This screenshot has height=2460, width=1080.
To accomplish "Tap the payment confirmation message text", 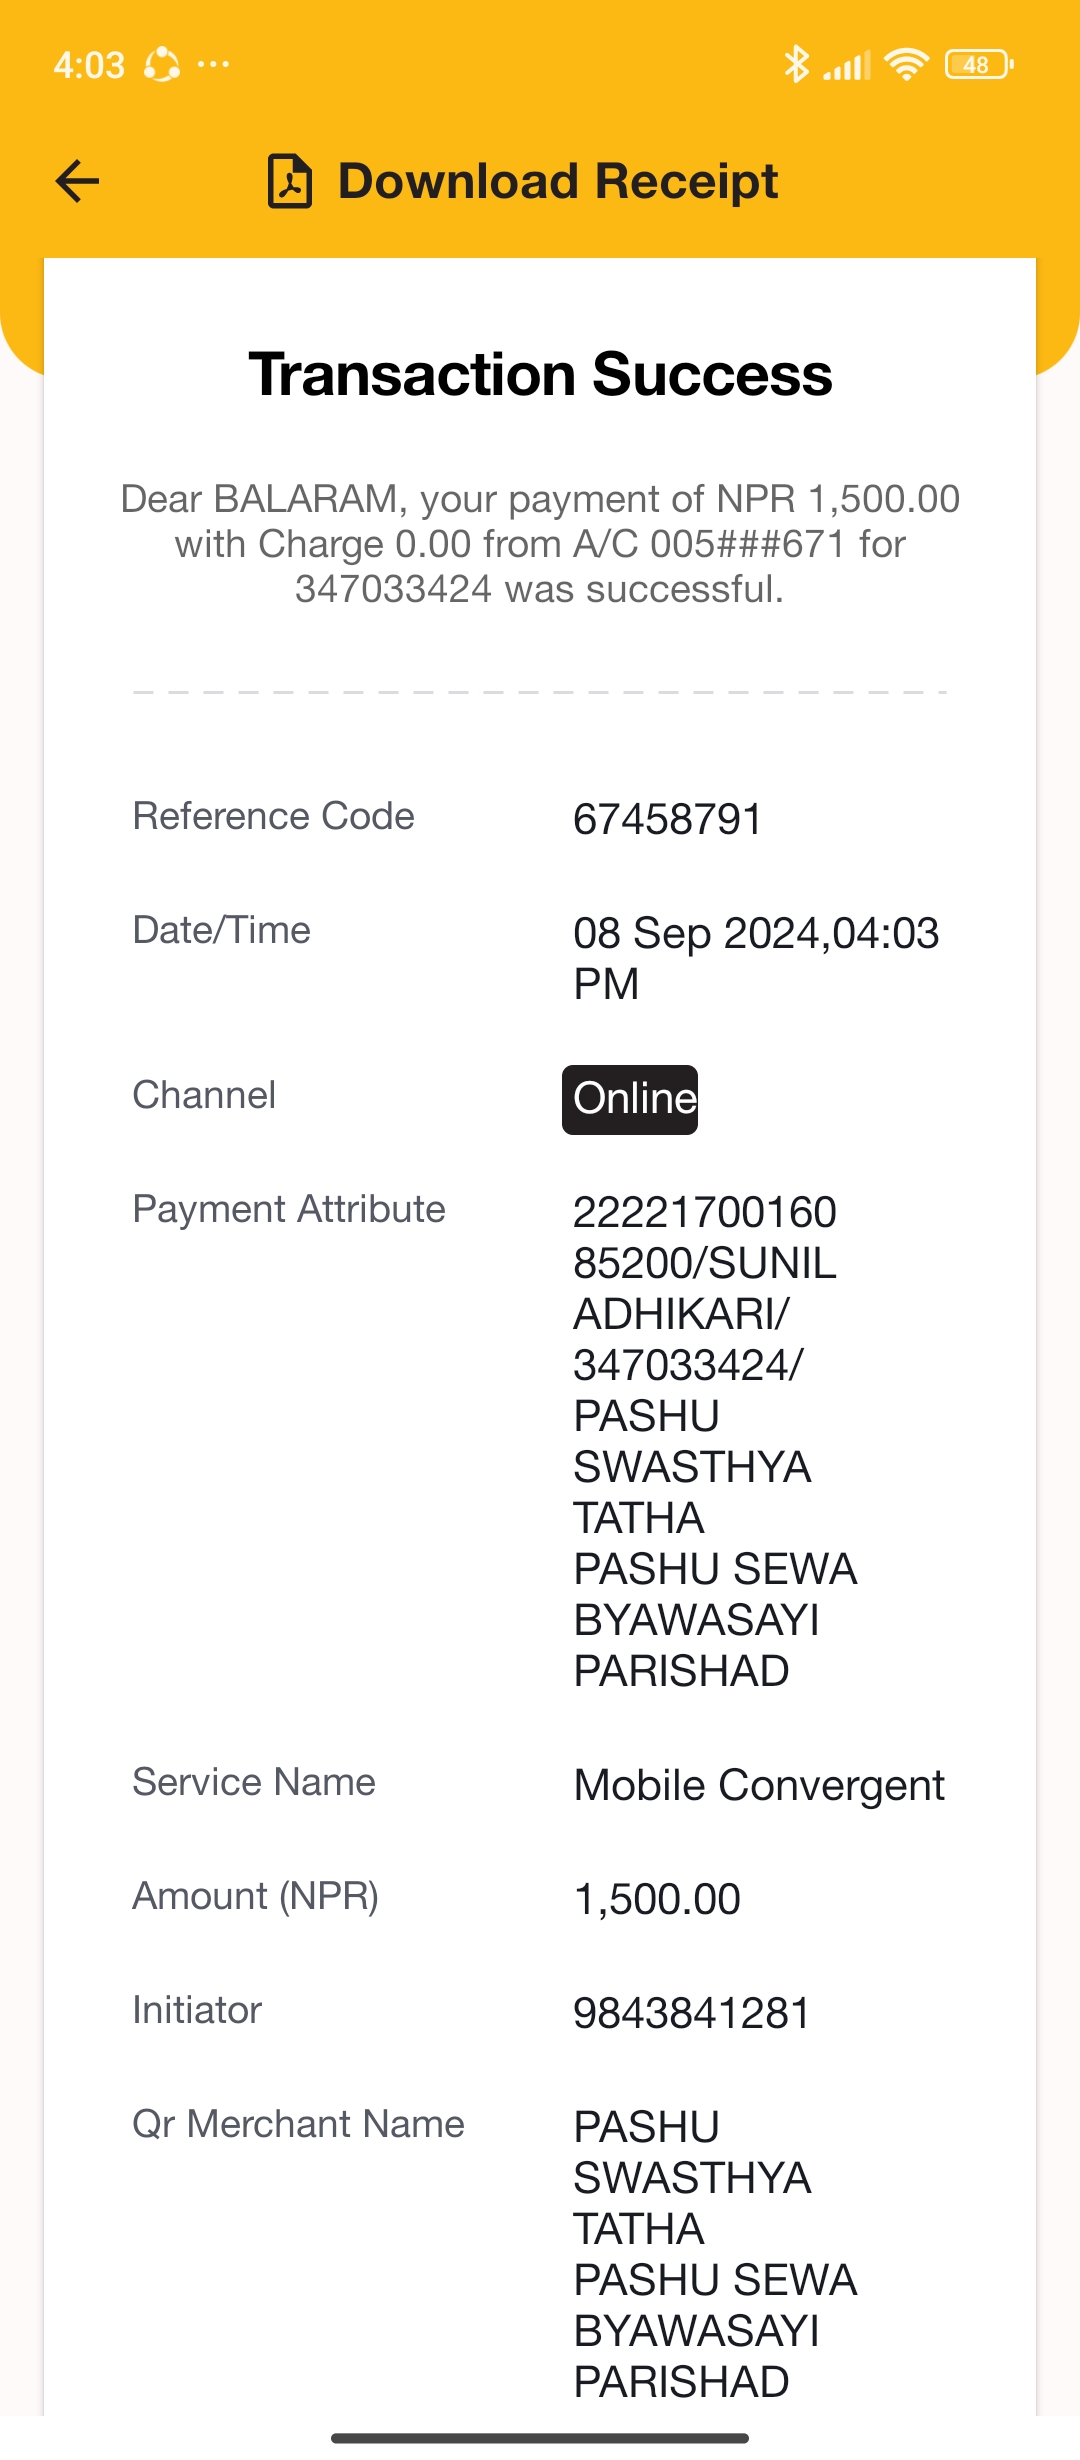I will coord(540,544).
